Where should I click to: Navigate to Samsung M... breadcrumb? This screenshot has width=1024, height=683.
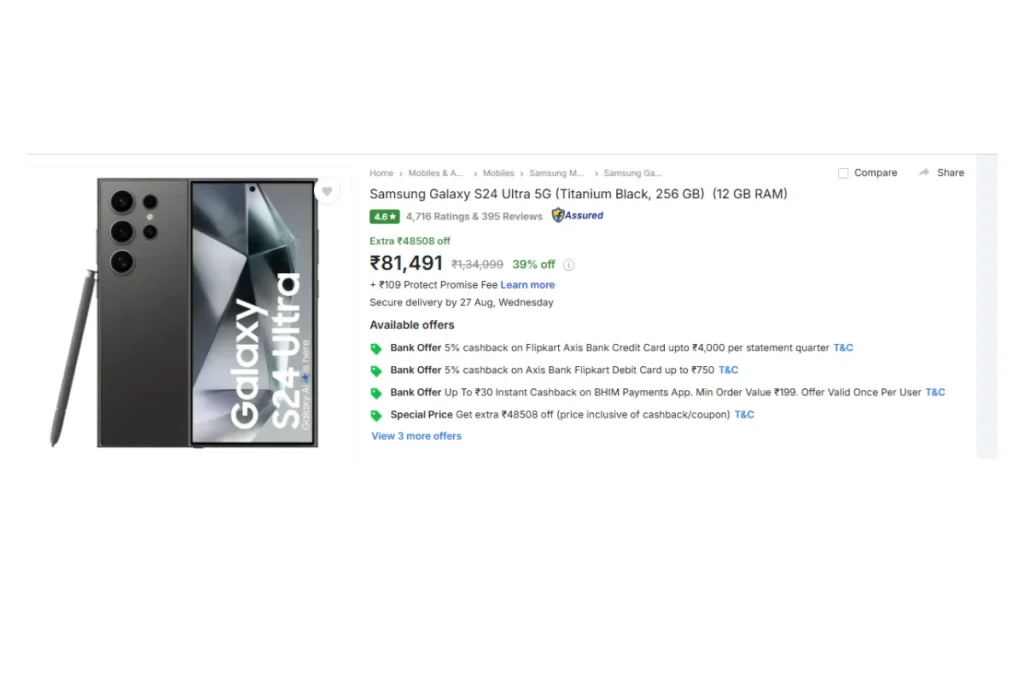(556, 173)
